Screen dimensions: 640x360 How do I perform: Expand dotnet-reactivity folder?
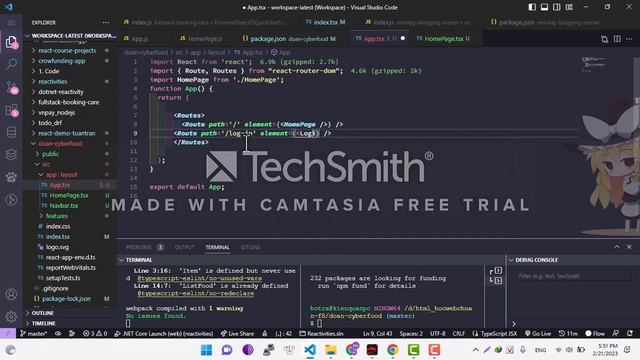(x=61, y=92)
